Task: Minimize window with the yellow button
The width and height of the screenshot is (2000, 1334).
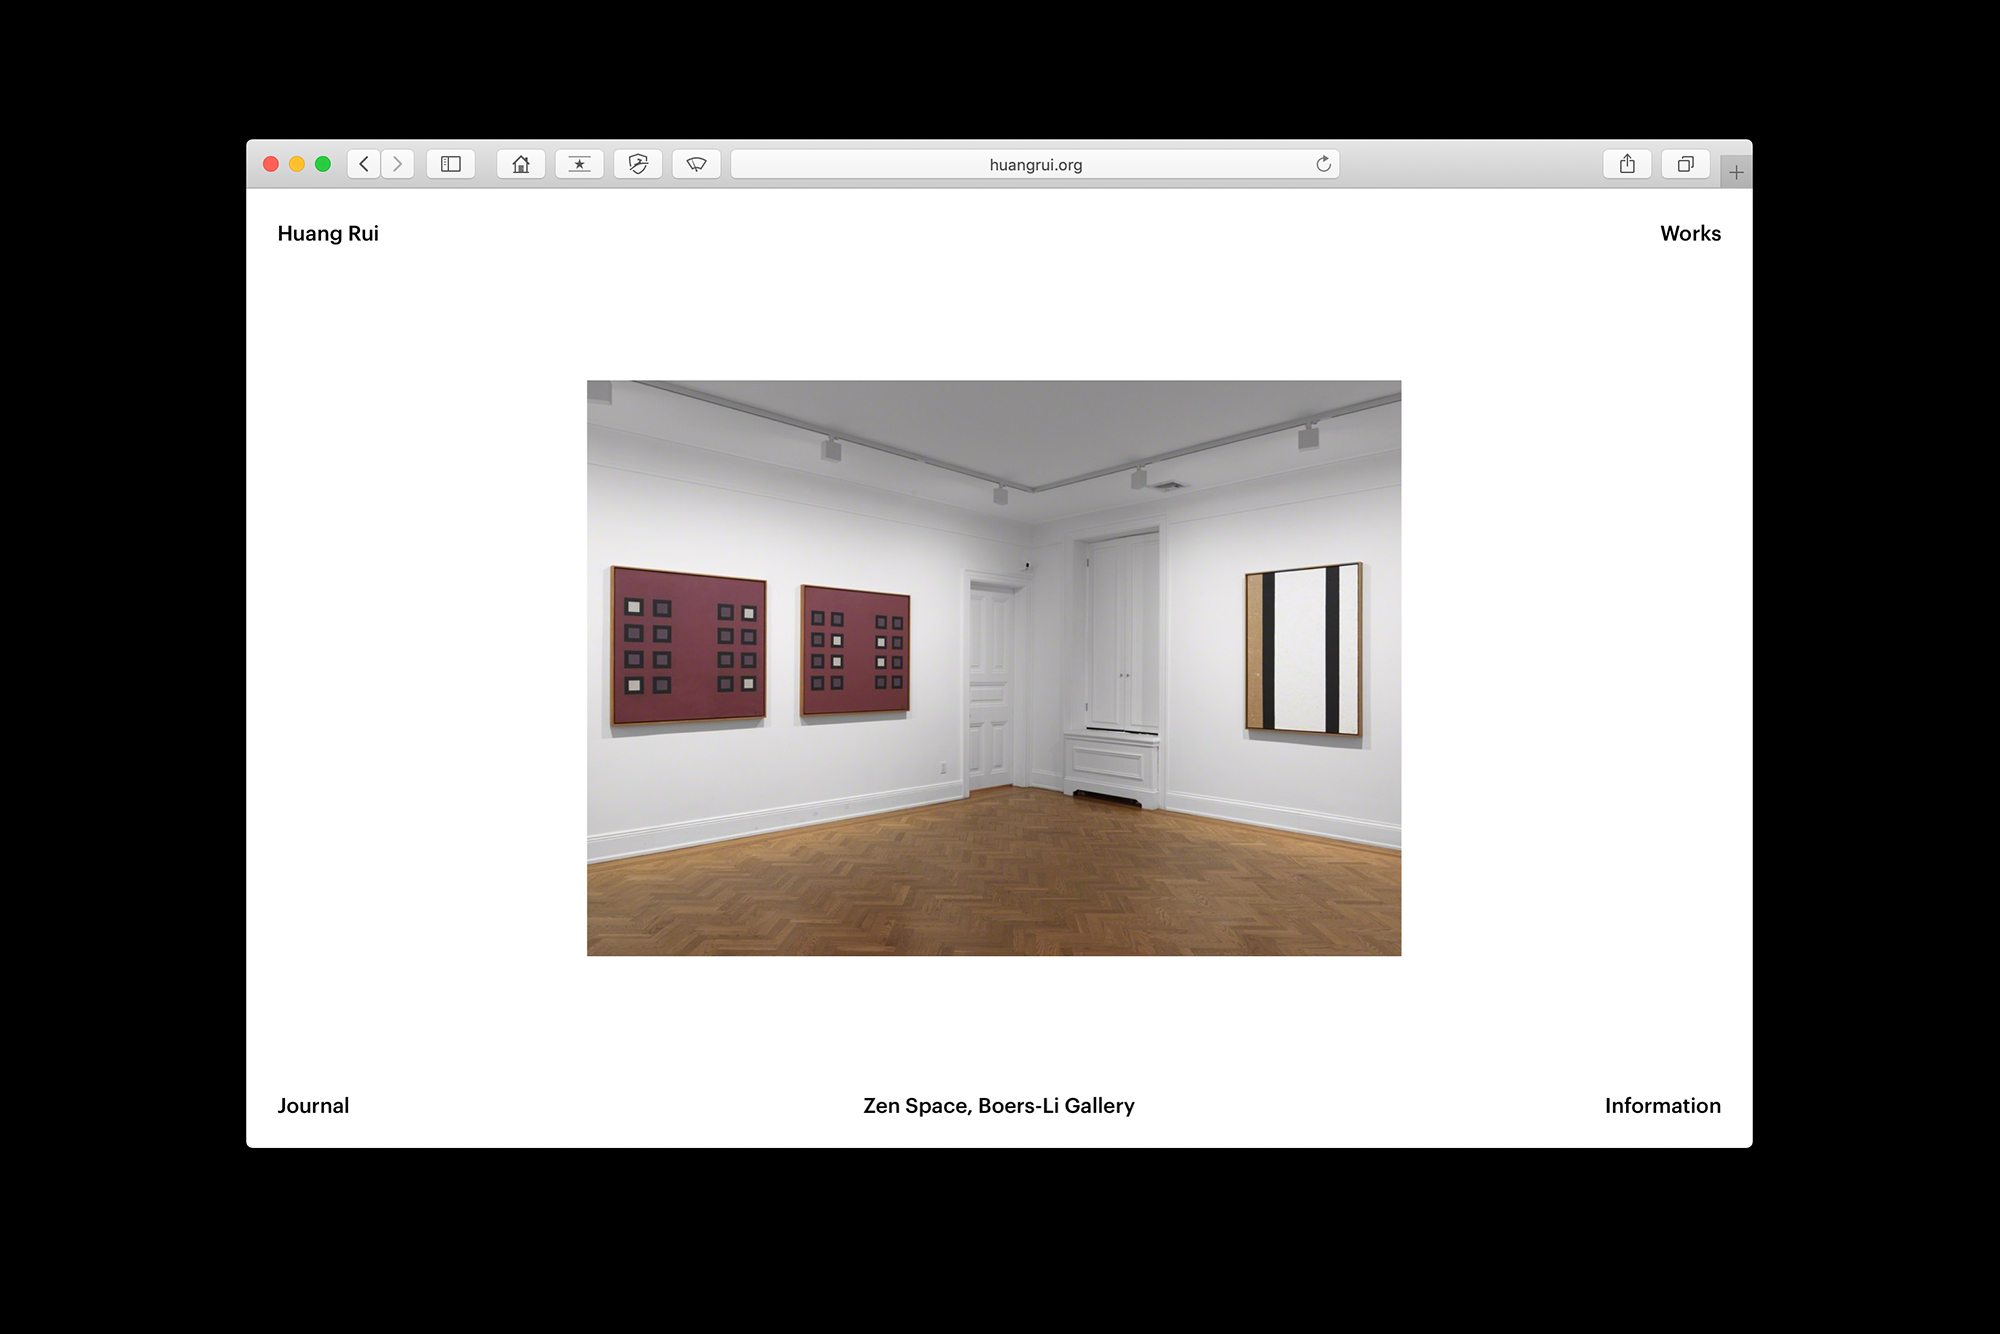Action: (297, 164)
